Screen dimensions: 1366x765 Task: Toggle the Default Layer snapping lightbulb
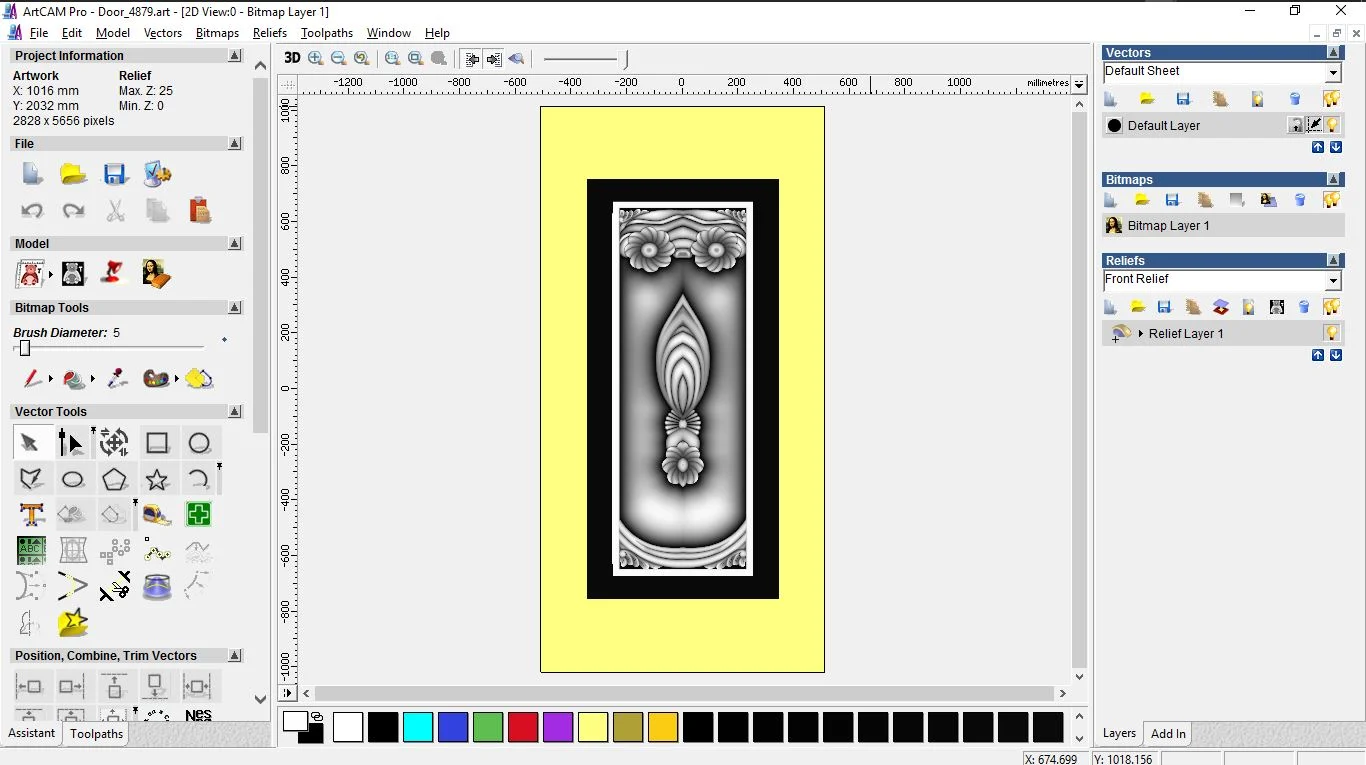tap(1333, 125)
